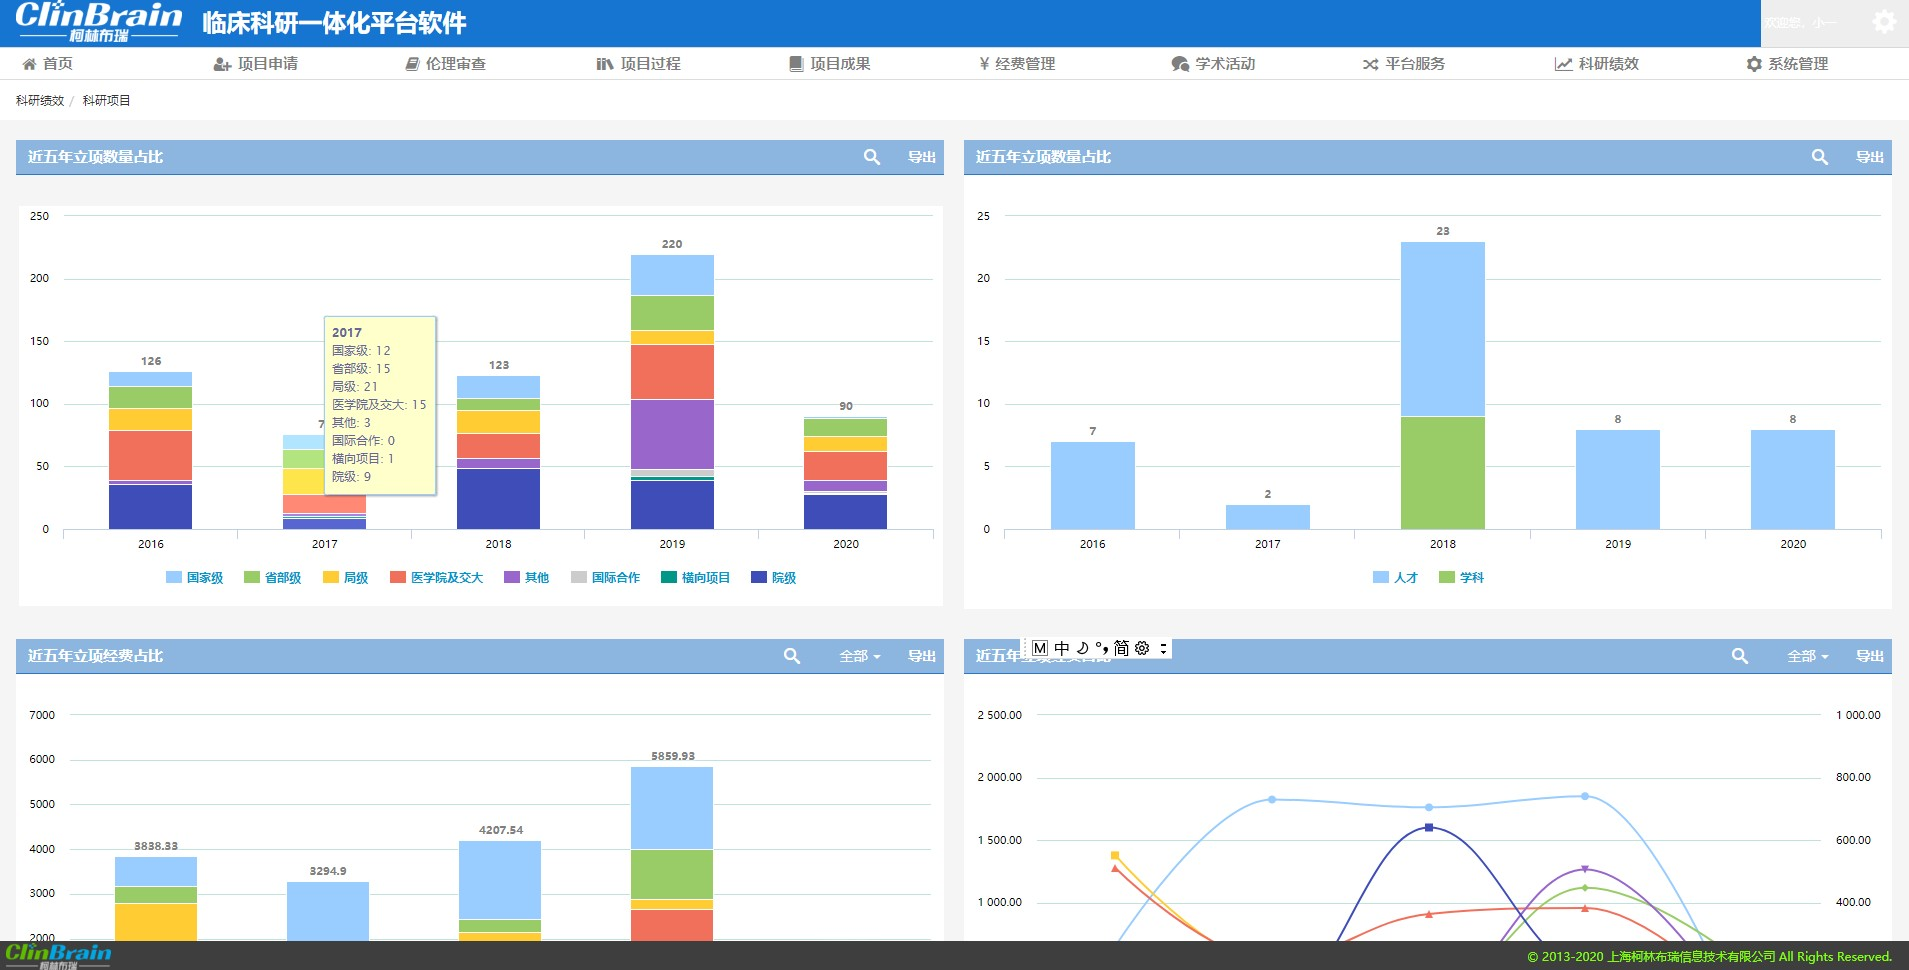Click the dark blue square line marker

tap(1429, 827)
